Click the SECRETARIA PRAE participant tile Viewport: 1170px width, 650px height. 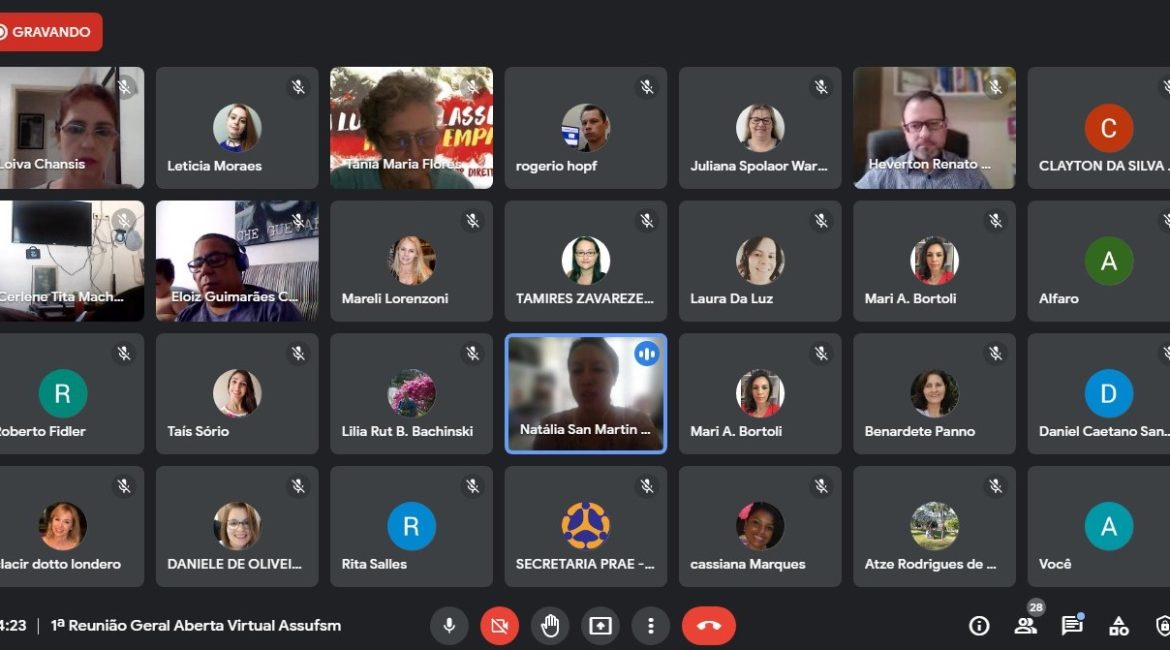point(585,526)
